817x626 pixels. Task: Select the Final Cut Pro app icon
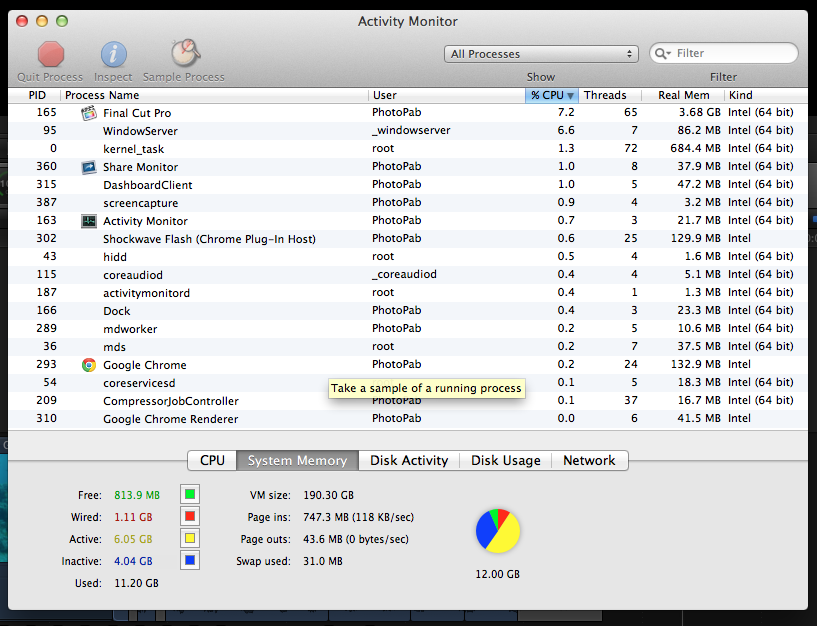coord(89,113)
